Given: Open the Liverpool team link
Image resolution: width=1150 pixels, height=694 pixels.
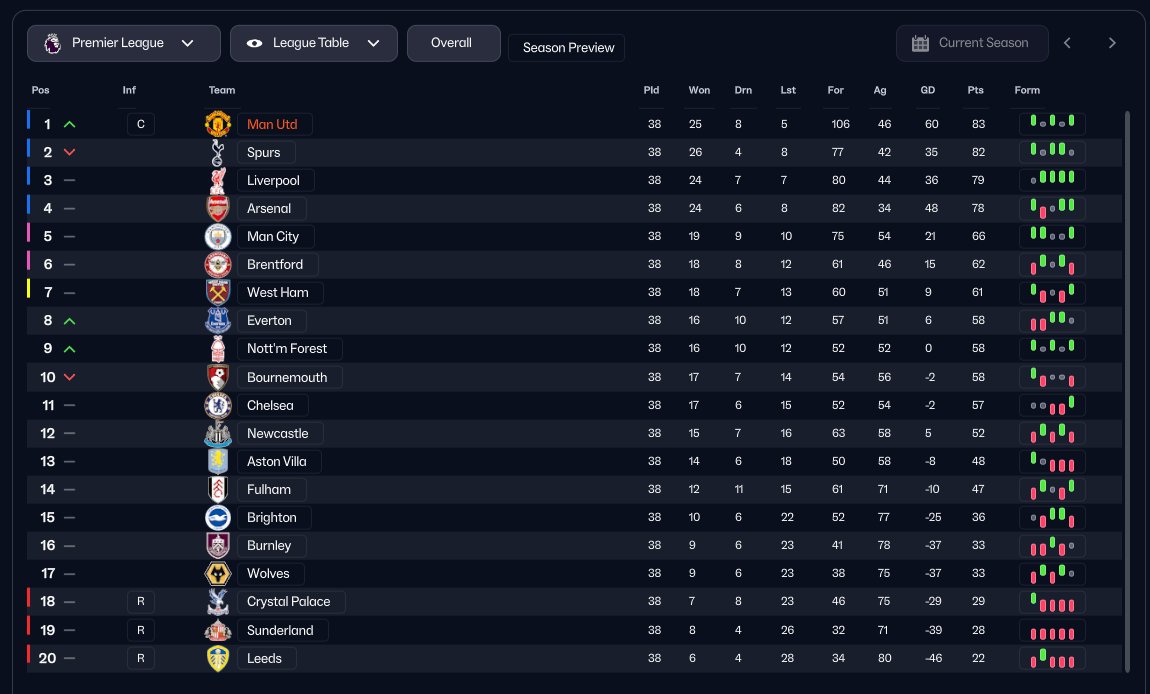Looking at the screenshot, I should pos(273,180).
